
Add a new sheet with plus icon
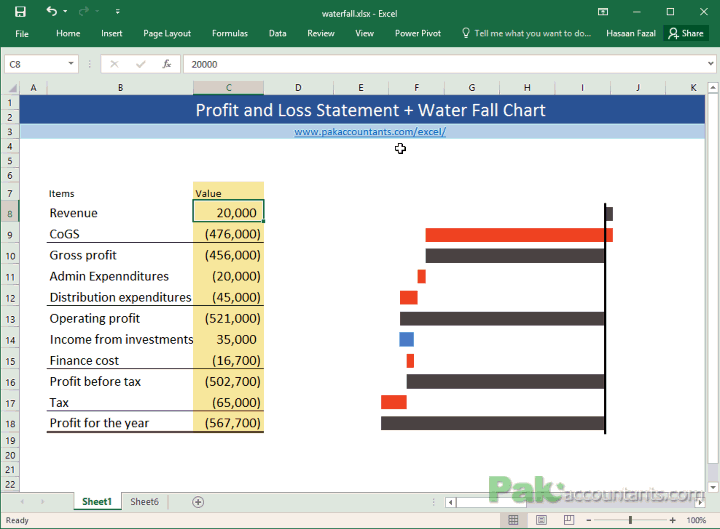point(198,502)
